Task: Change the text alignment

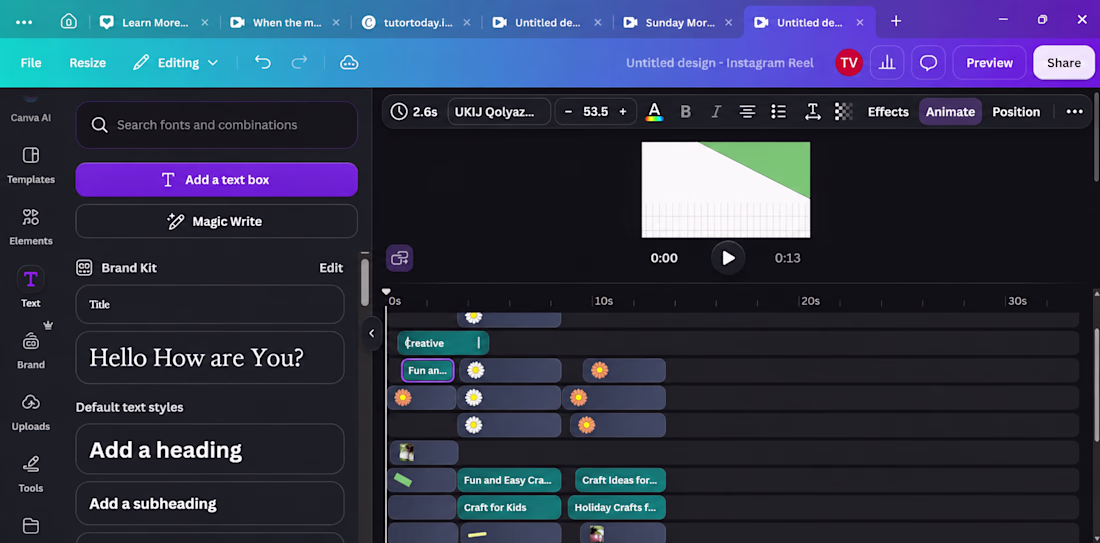Action: 747,112
